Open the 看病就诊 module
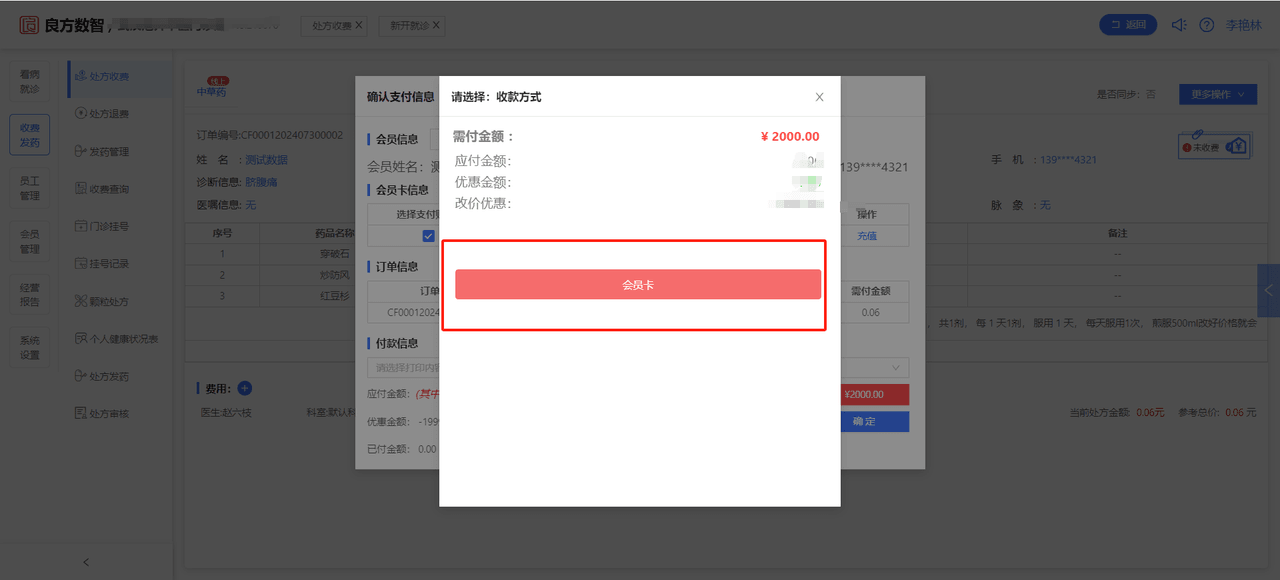The height and width of the screenshot is (580, 1280). click(x=30, y=81)
